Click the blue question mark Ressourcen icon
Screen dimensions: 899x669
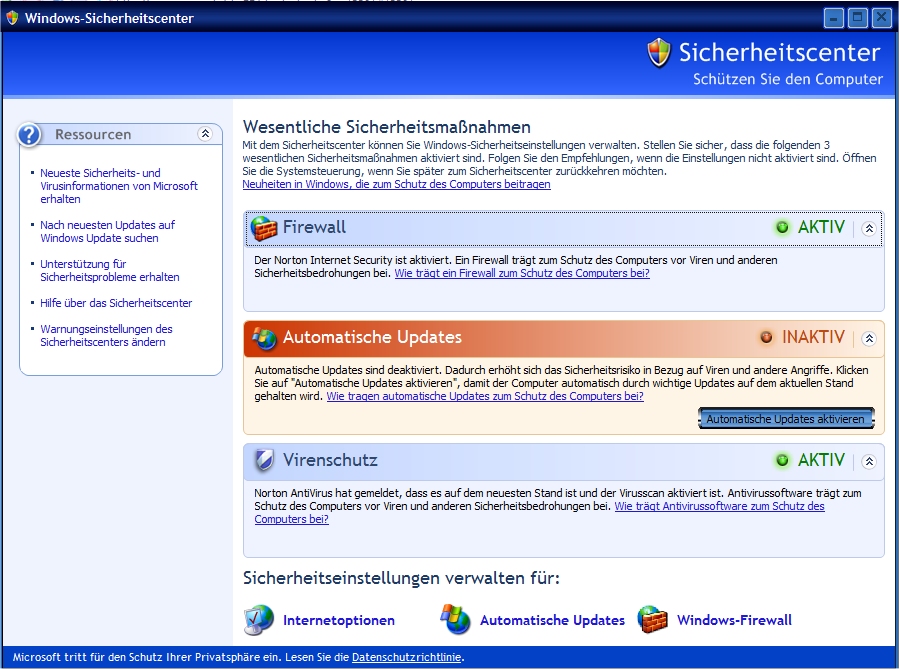pyautogui.click(x=31, y=135)
